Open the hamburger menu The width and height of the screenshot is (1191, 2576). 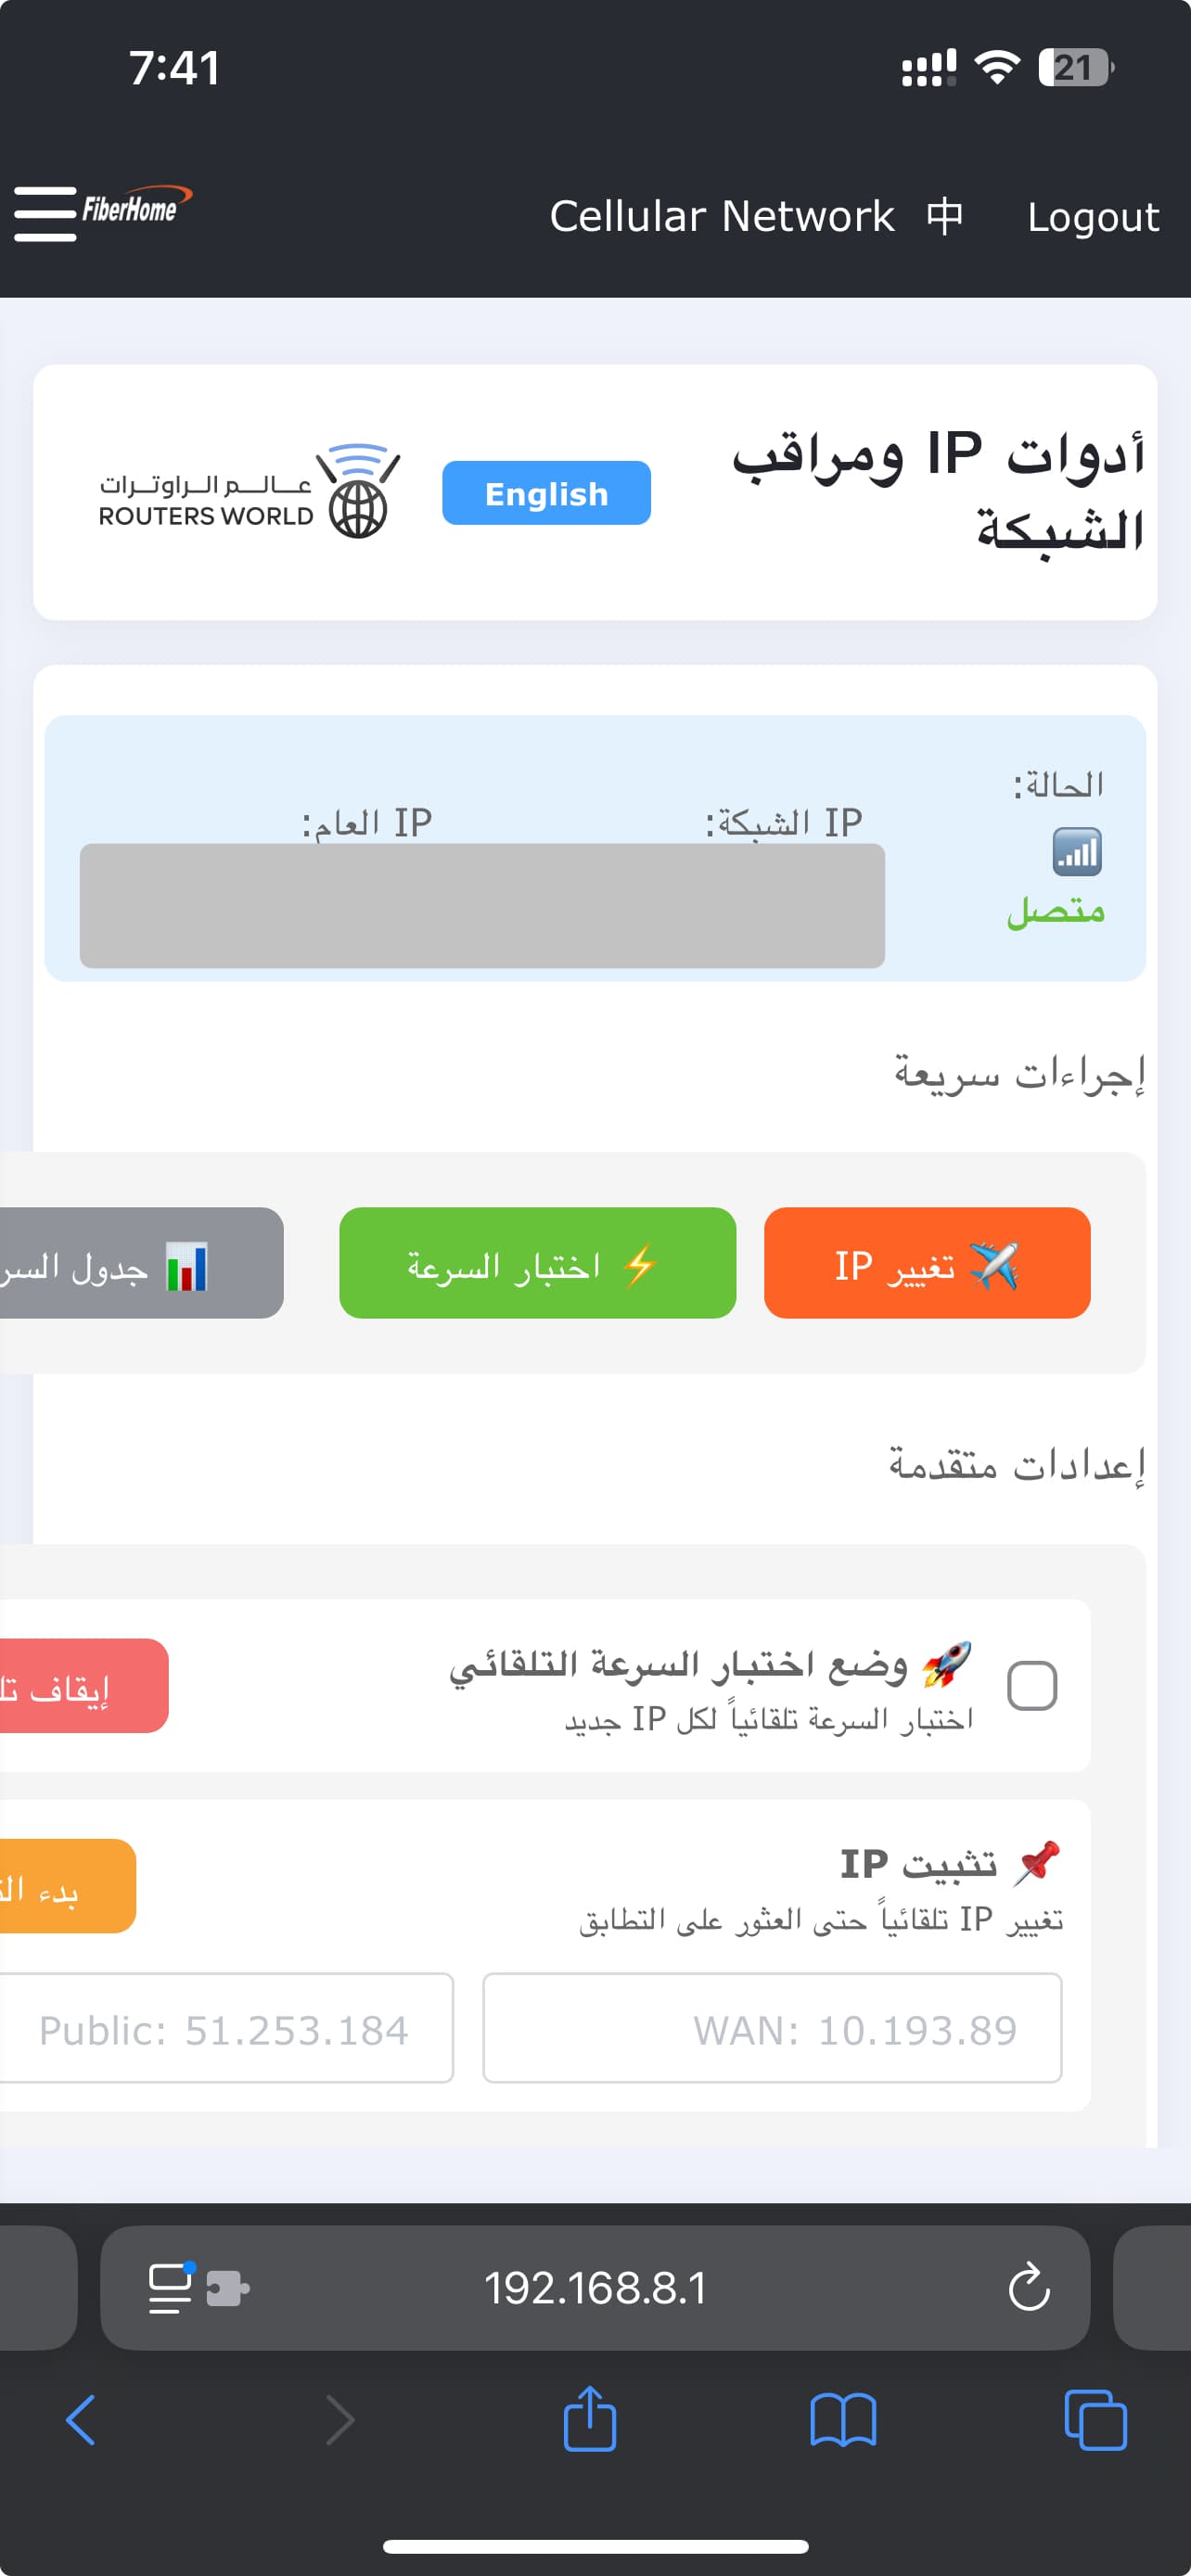pyautogui.click(x=45, y=213)
